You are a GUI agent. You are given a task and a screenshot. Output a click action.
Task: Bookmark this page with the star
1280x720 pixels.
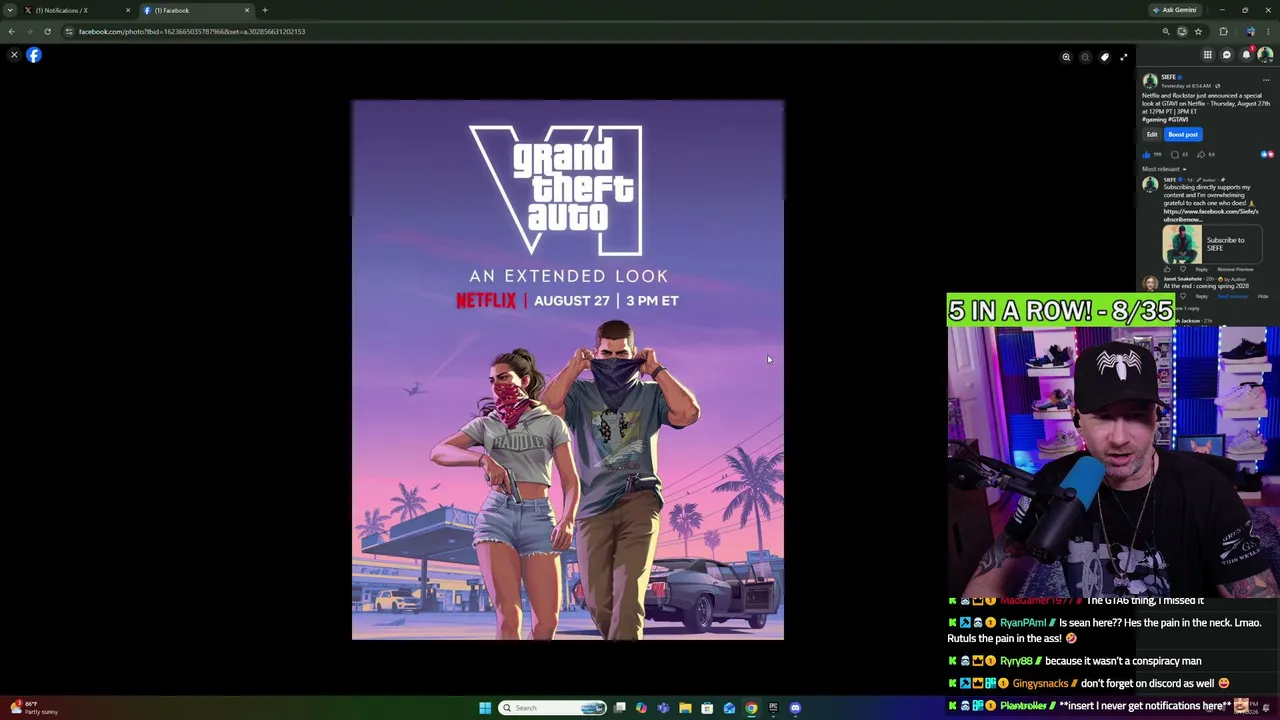[x=1198, y=31]
